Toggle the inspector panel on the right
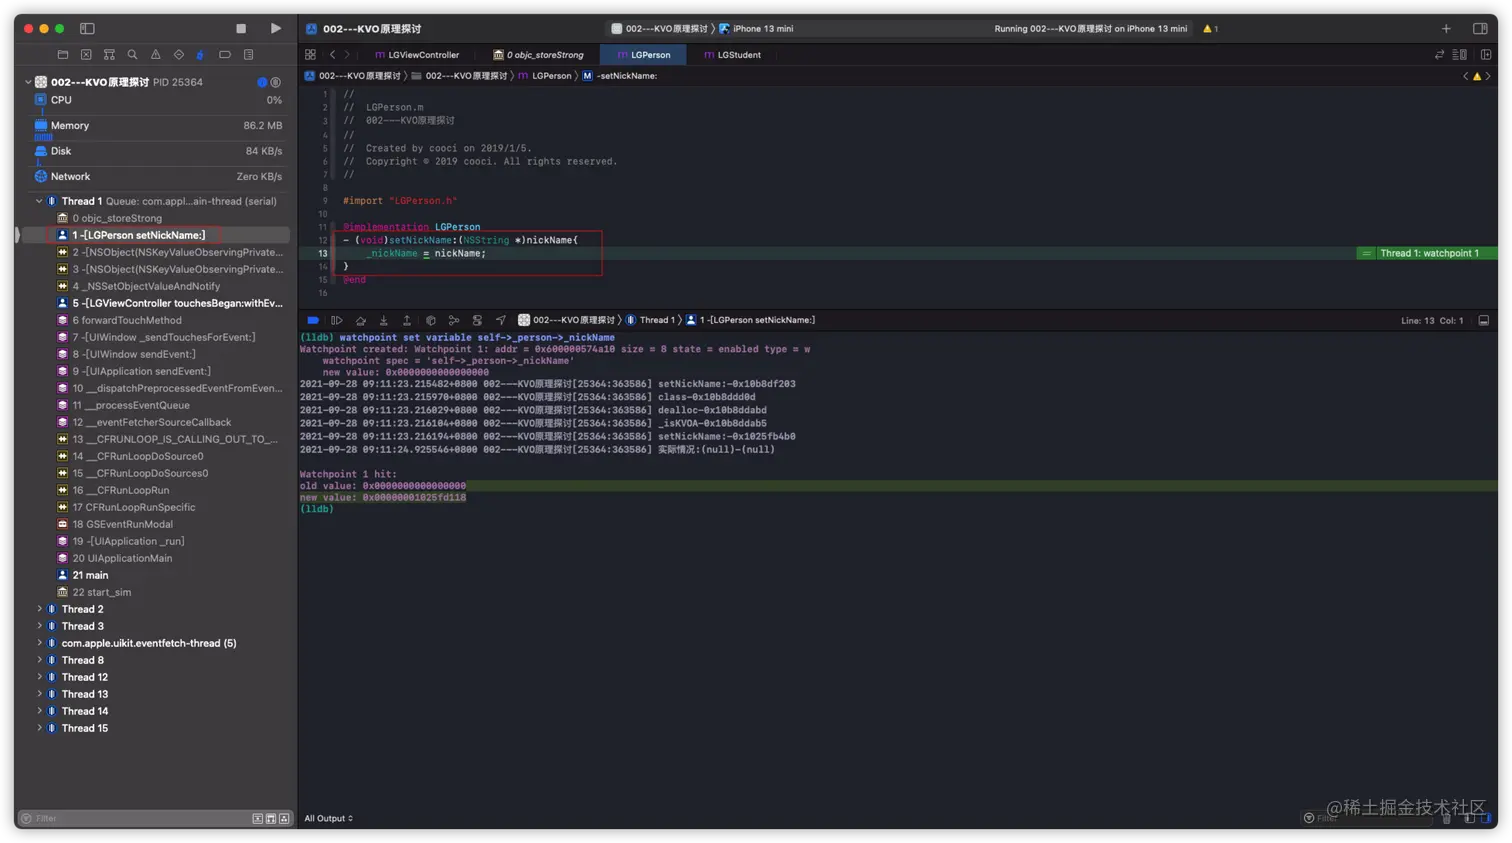1512x843 pixels. coord(1480,29)
